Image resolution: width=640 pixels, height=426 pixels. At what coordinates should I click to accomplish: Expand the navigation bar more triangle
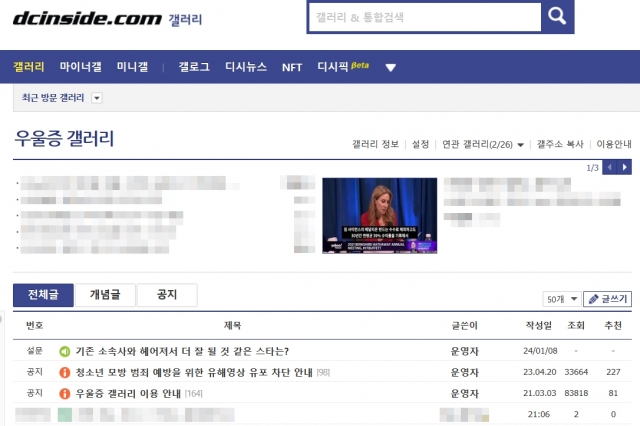pyautogui.click(x=391, y=67)
